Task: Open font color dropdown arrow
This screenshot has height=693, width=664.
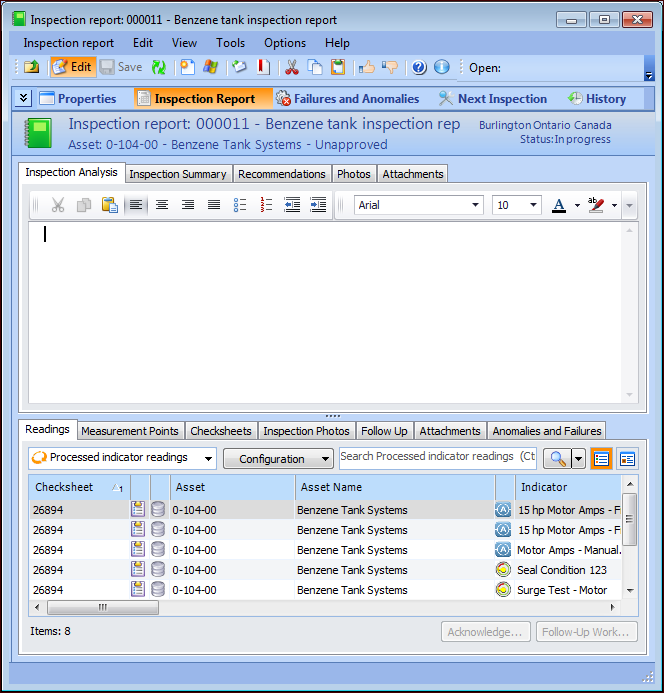Action: click(x=577, y=206)
